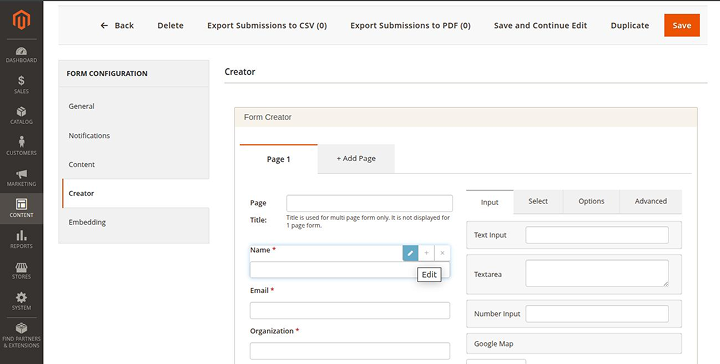Image resolution: width=720 pixels, height=364 pixels.
Task: Click Export Submissions to CSV
Action: click(267, 25)
